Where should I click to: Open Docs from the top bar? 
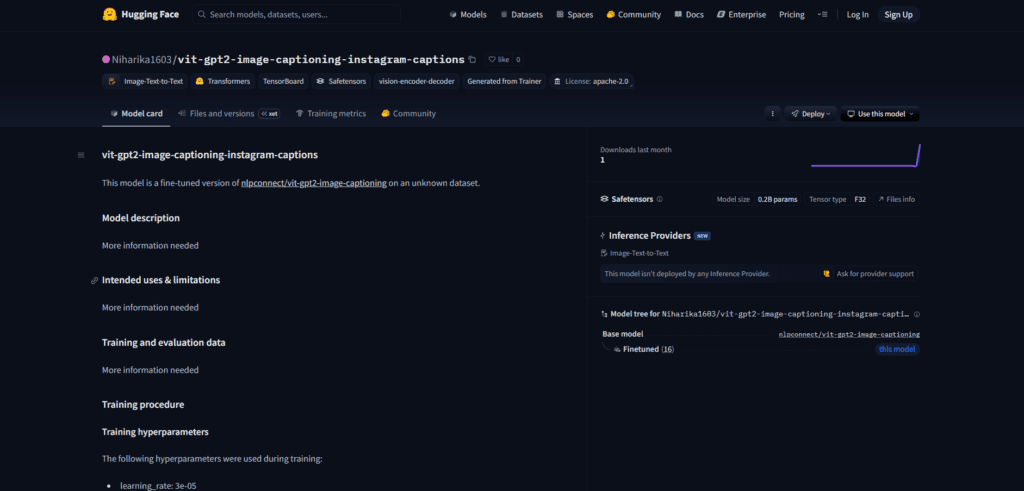coord(689,14)
